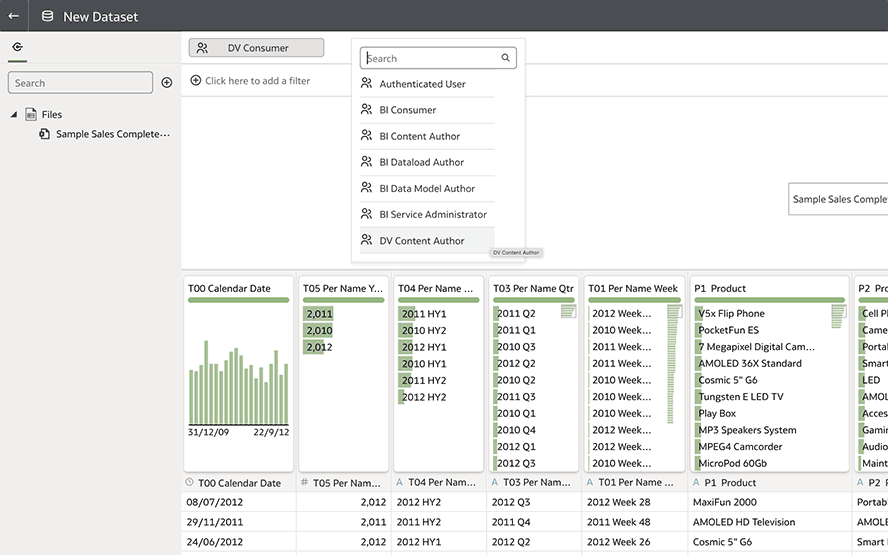
Task: Click the plus icon to add a filter
Action: [x=195, y=81]
